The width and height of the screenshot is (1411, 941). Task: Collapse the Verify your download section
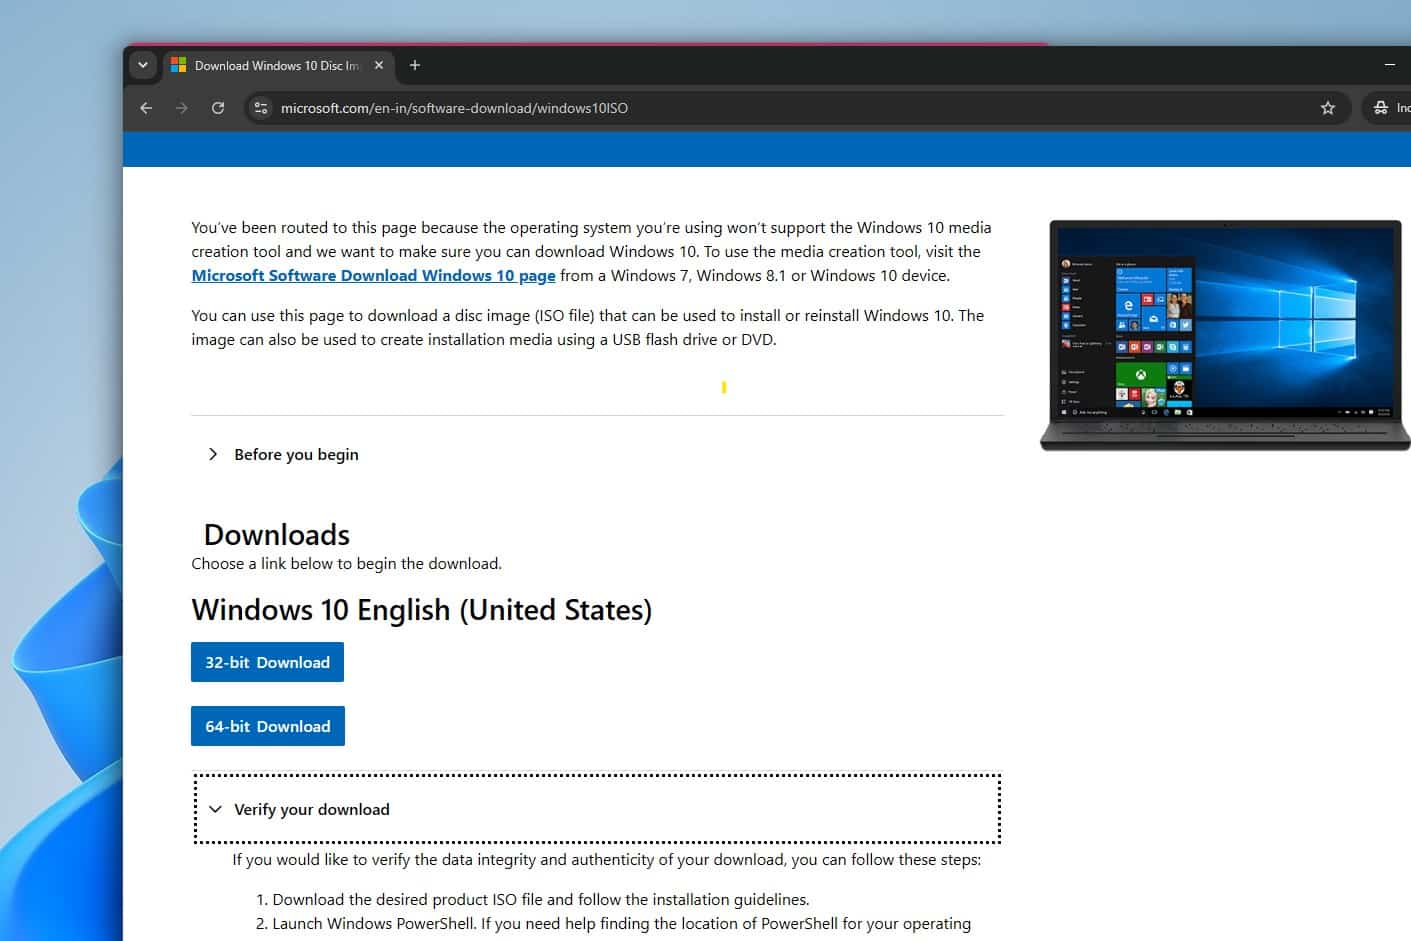(x=597, y=809)
